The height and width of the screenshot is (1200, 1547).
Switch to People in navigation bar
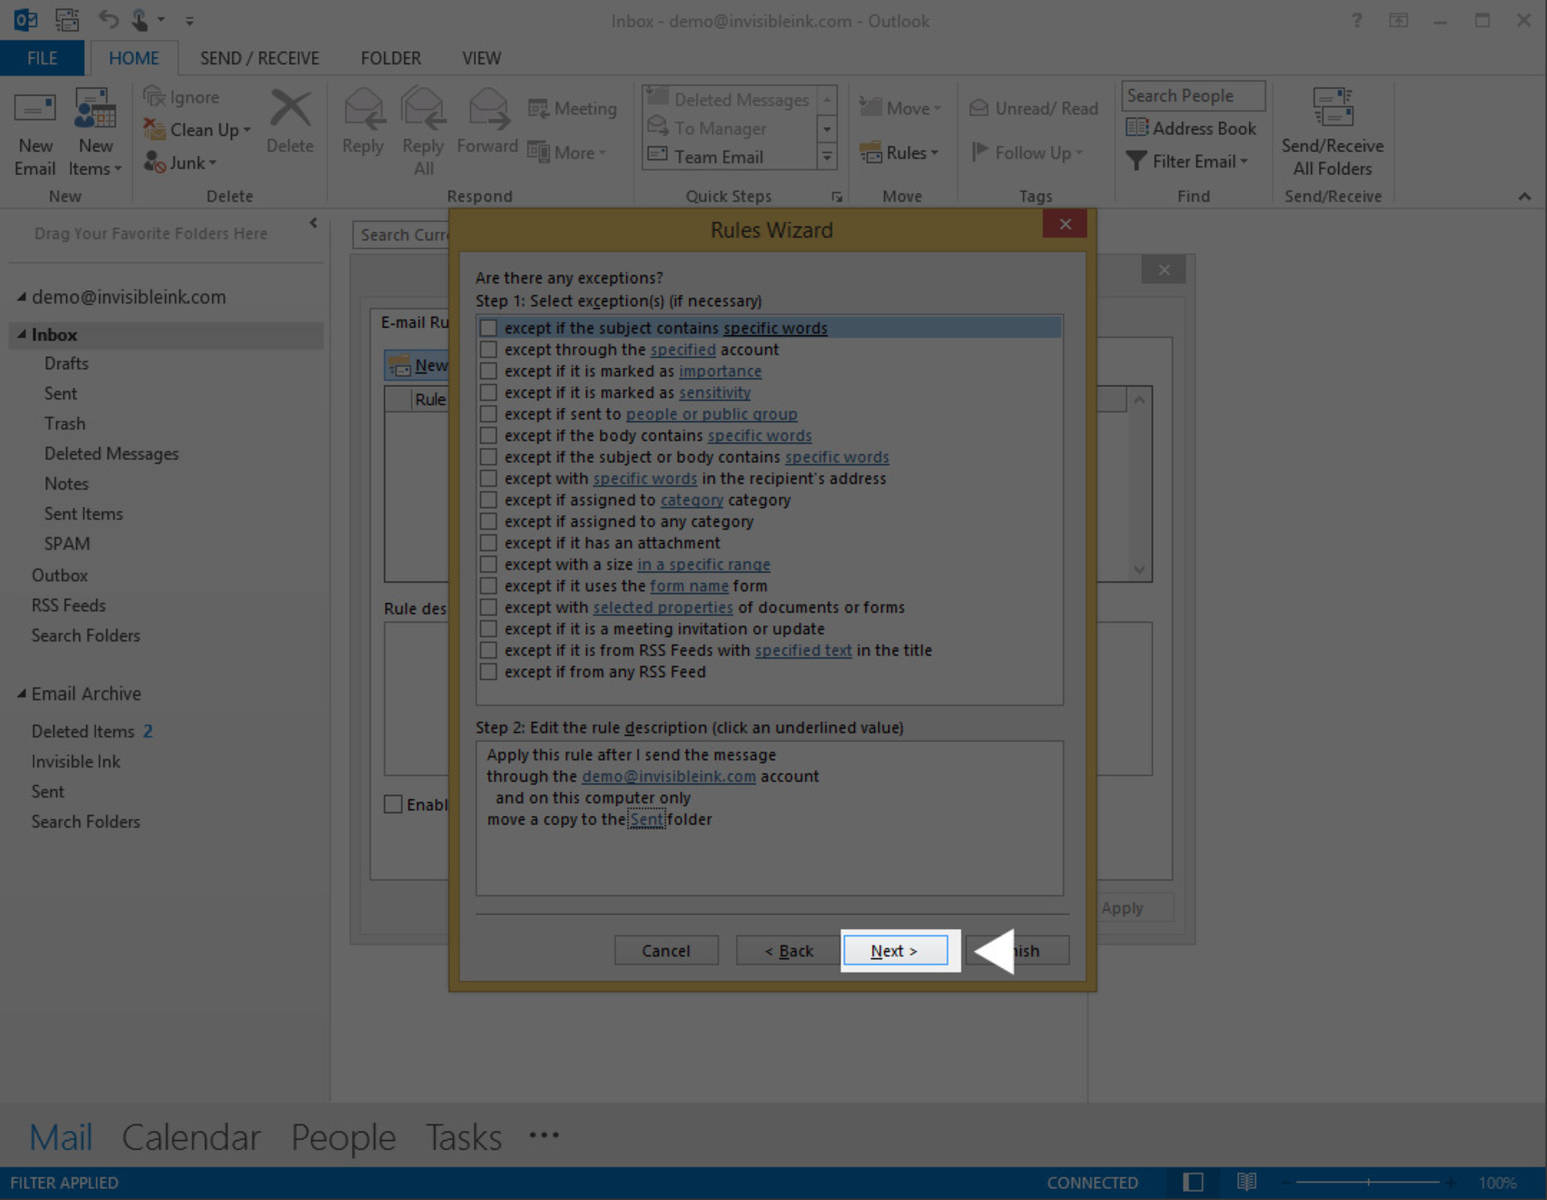click(x=343, y=1137)
